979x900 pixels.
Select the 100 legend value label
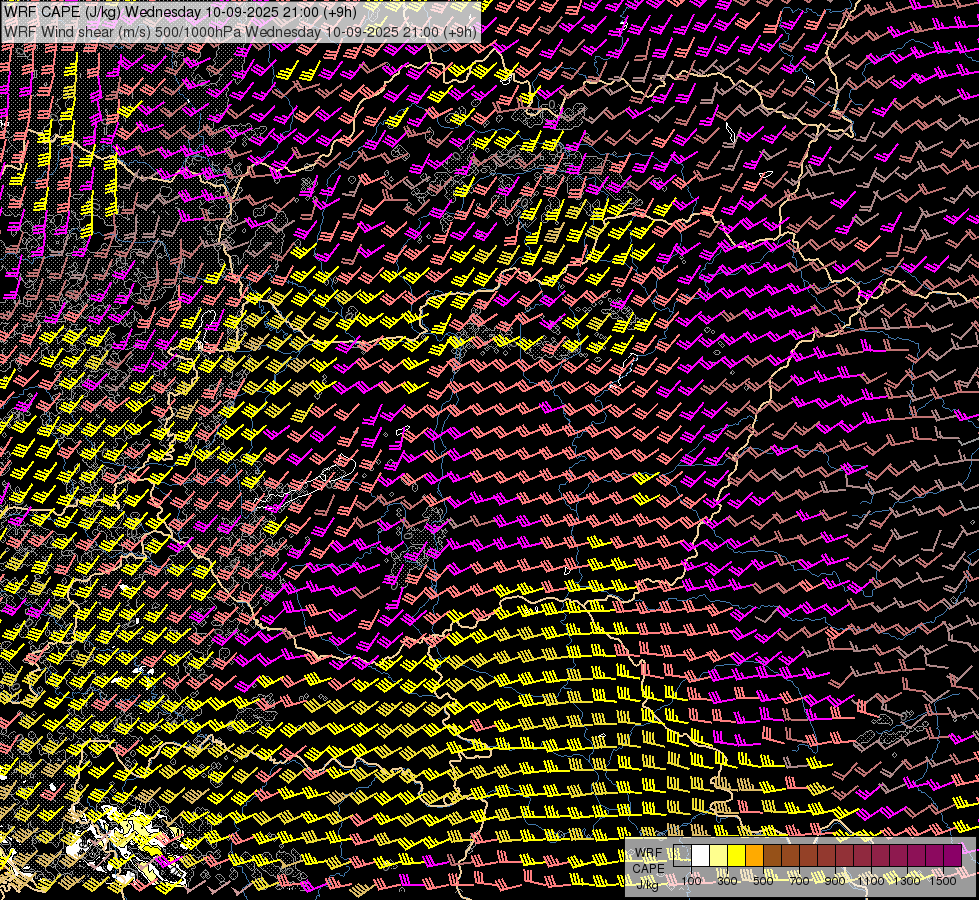[x=692, y=881]
